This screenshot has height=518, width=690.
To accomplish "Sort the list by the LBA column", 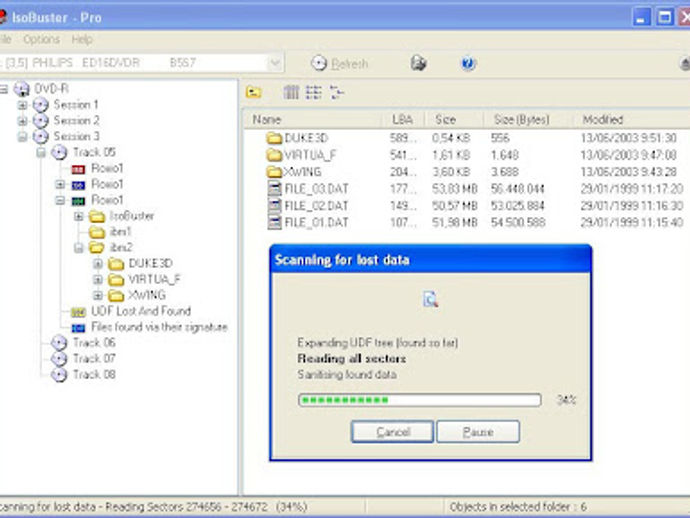I will 403,120.
